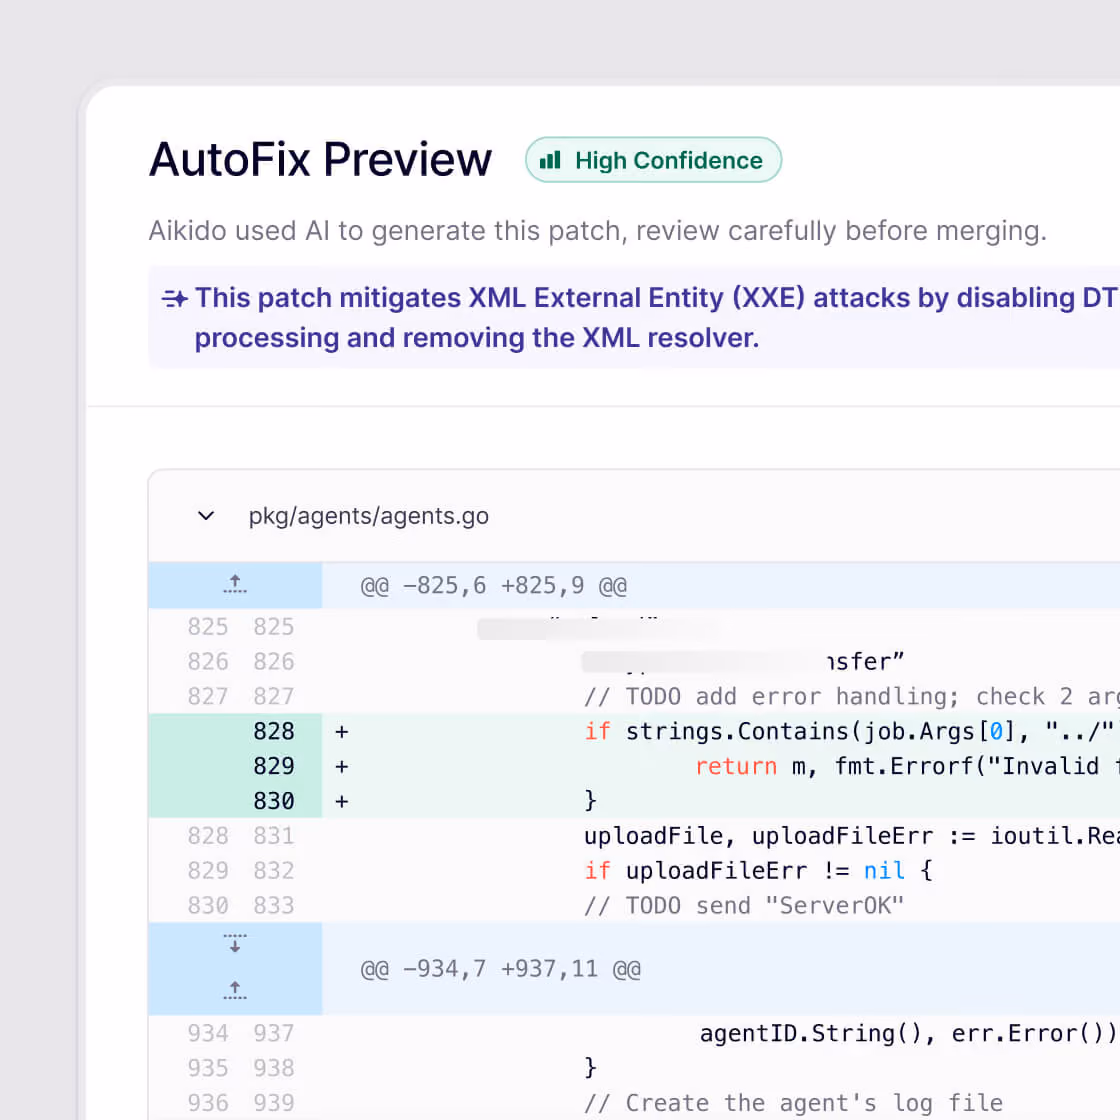
Task: Select the return m, fmt.Errorf line
Action: pos(907,766)
